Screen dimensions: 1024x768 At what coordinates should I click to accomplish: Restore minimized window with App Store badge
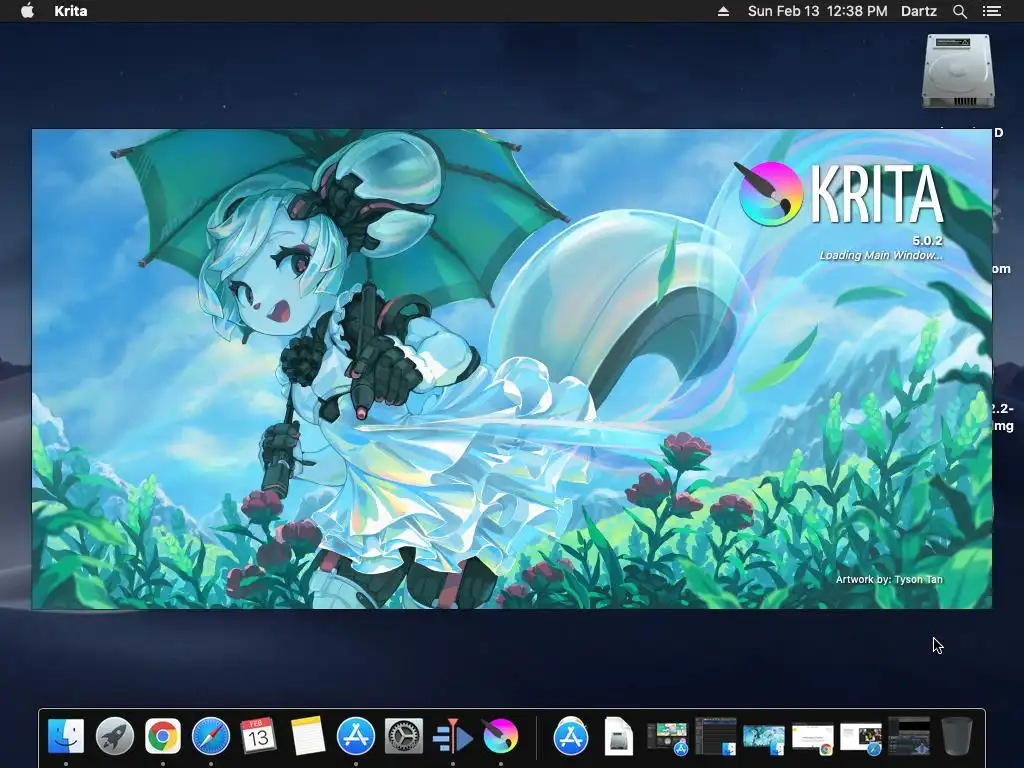[667, 737]
